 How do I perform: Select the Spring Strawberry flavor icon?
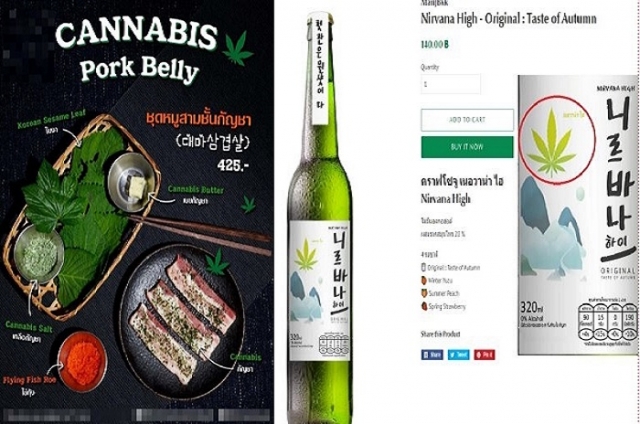[424, 306]
